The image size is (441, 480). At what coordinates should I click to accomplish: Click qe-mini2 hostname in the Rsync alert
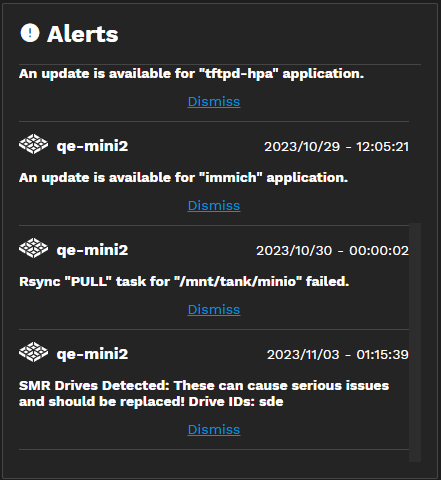point(92,250)
